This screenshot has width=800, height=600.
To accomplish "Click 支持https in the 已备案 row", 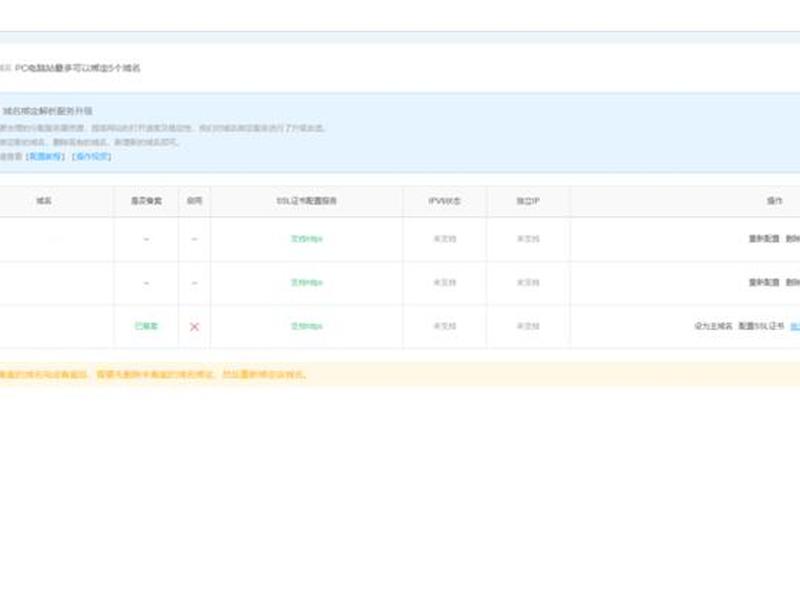I will click(307, 326).
